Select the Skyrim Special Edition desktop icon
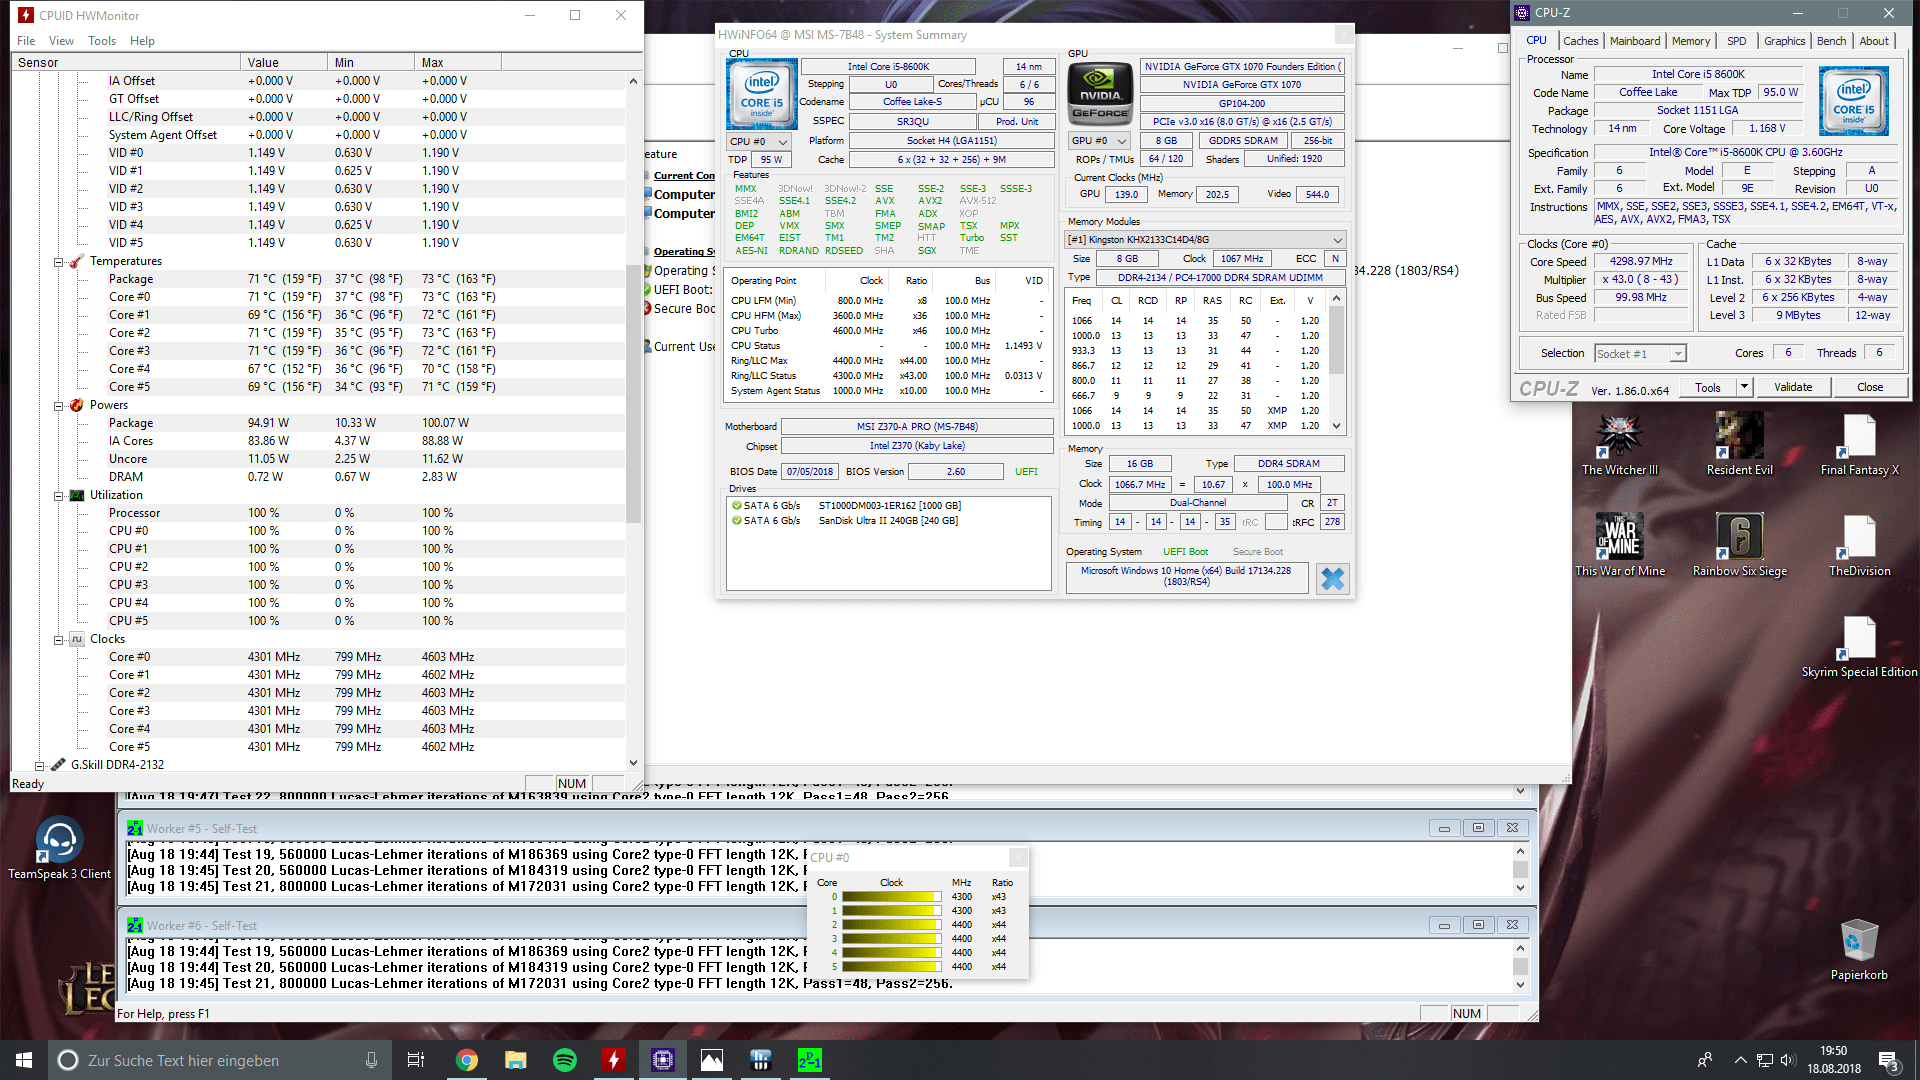The height and width of the screenshot is (1080, 1920). pos(1859,647)
